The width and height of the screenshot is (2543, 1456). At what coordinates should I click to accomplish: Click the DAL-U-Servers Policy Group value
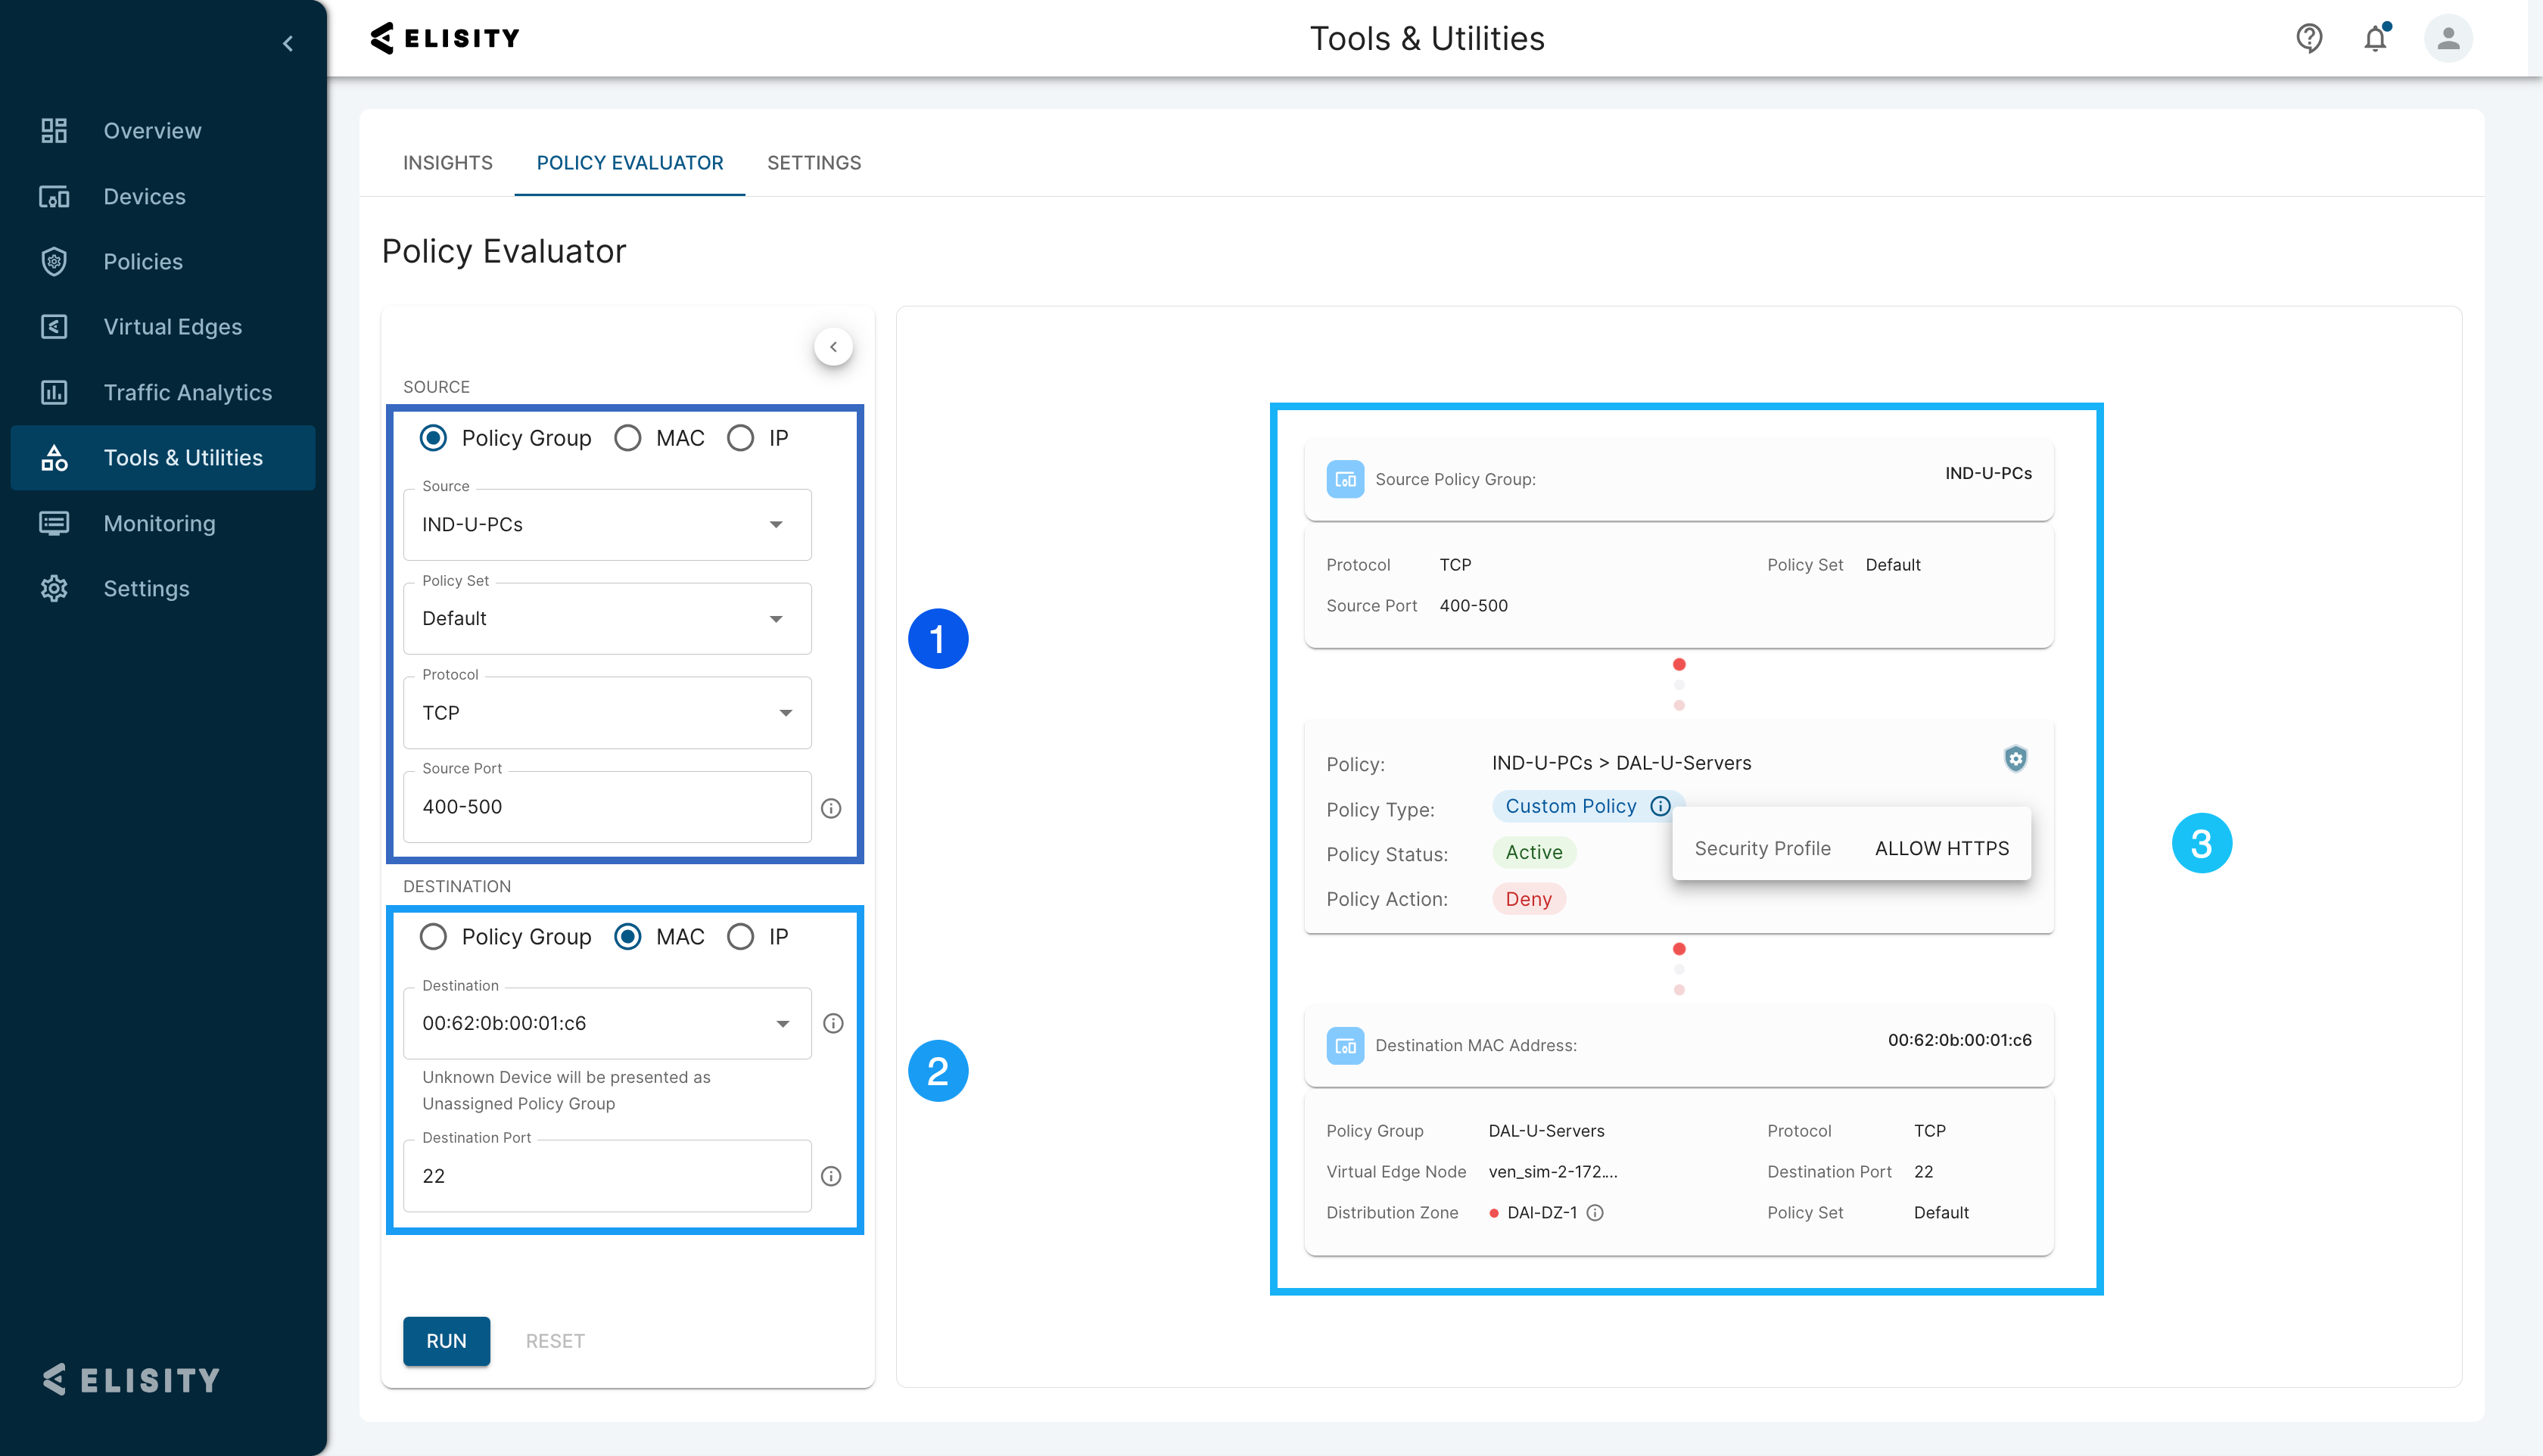pos(1546,1131)
